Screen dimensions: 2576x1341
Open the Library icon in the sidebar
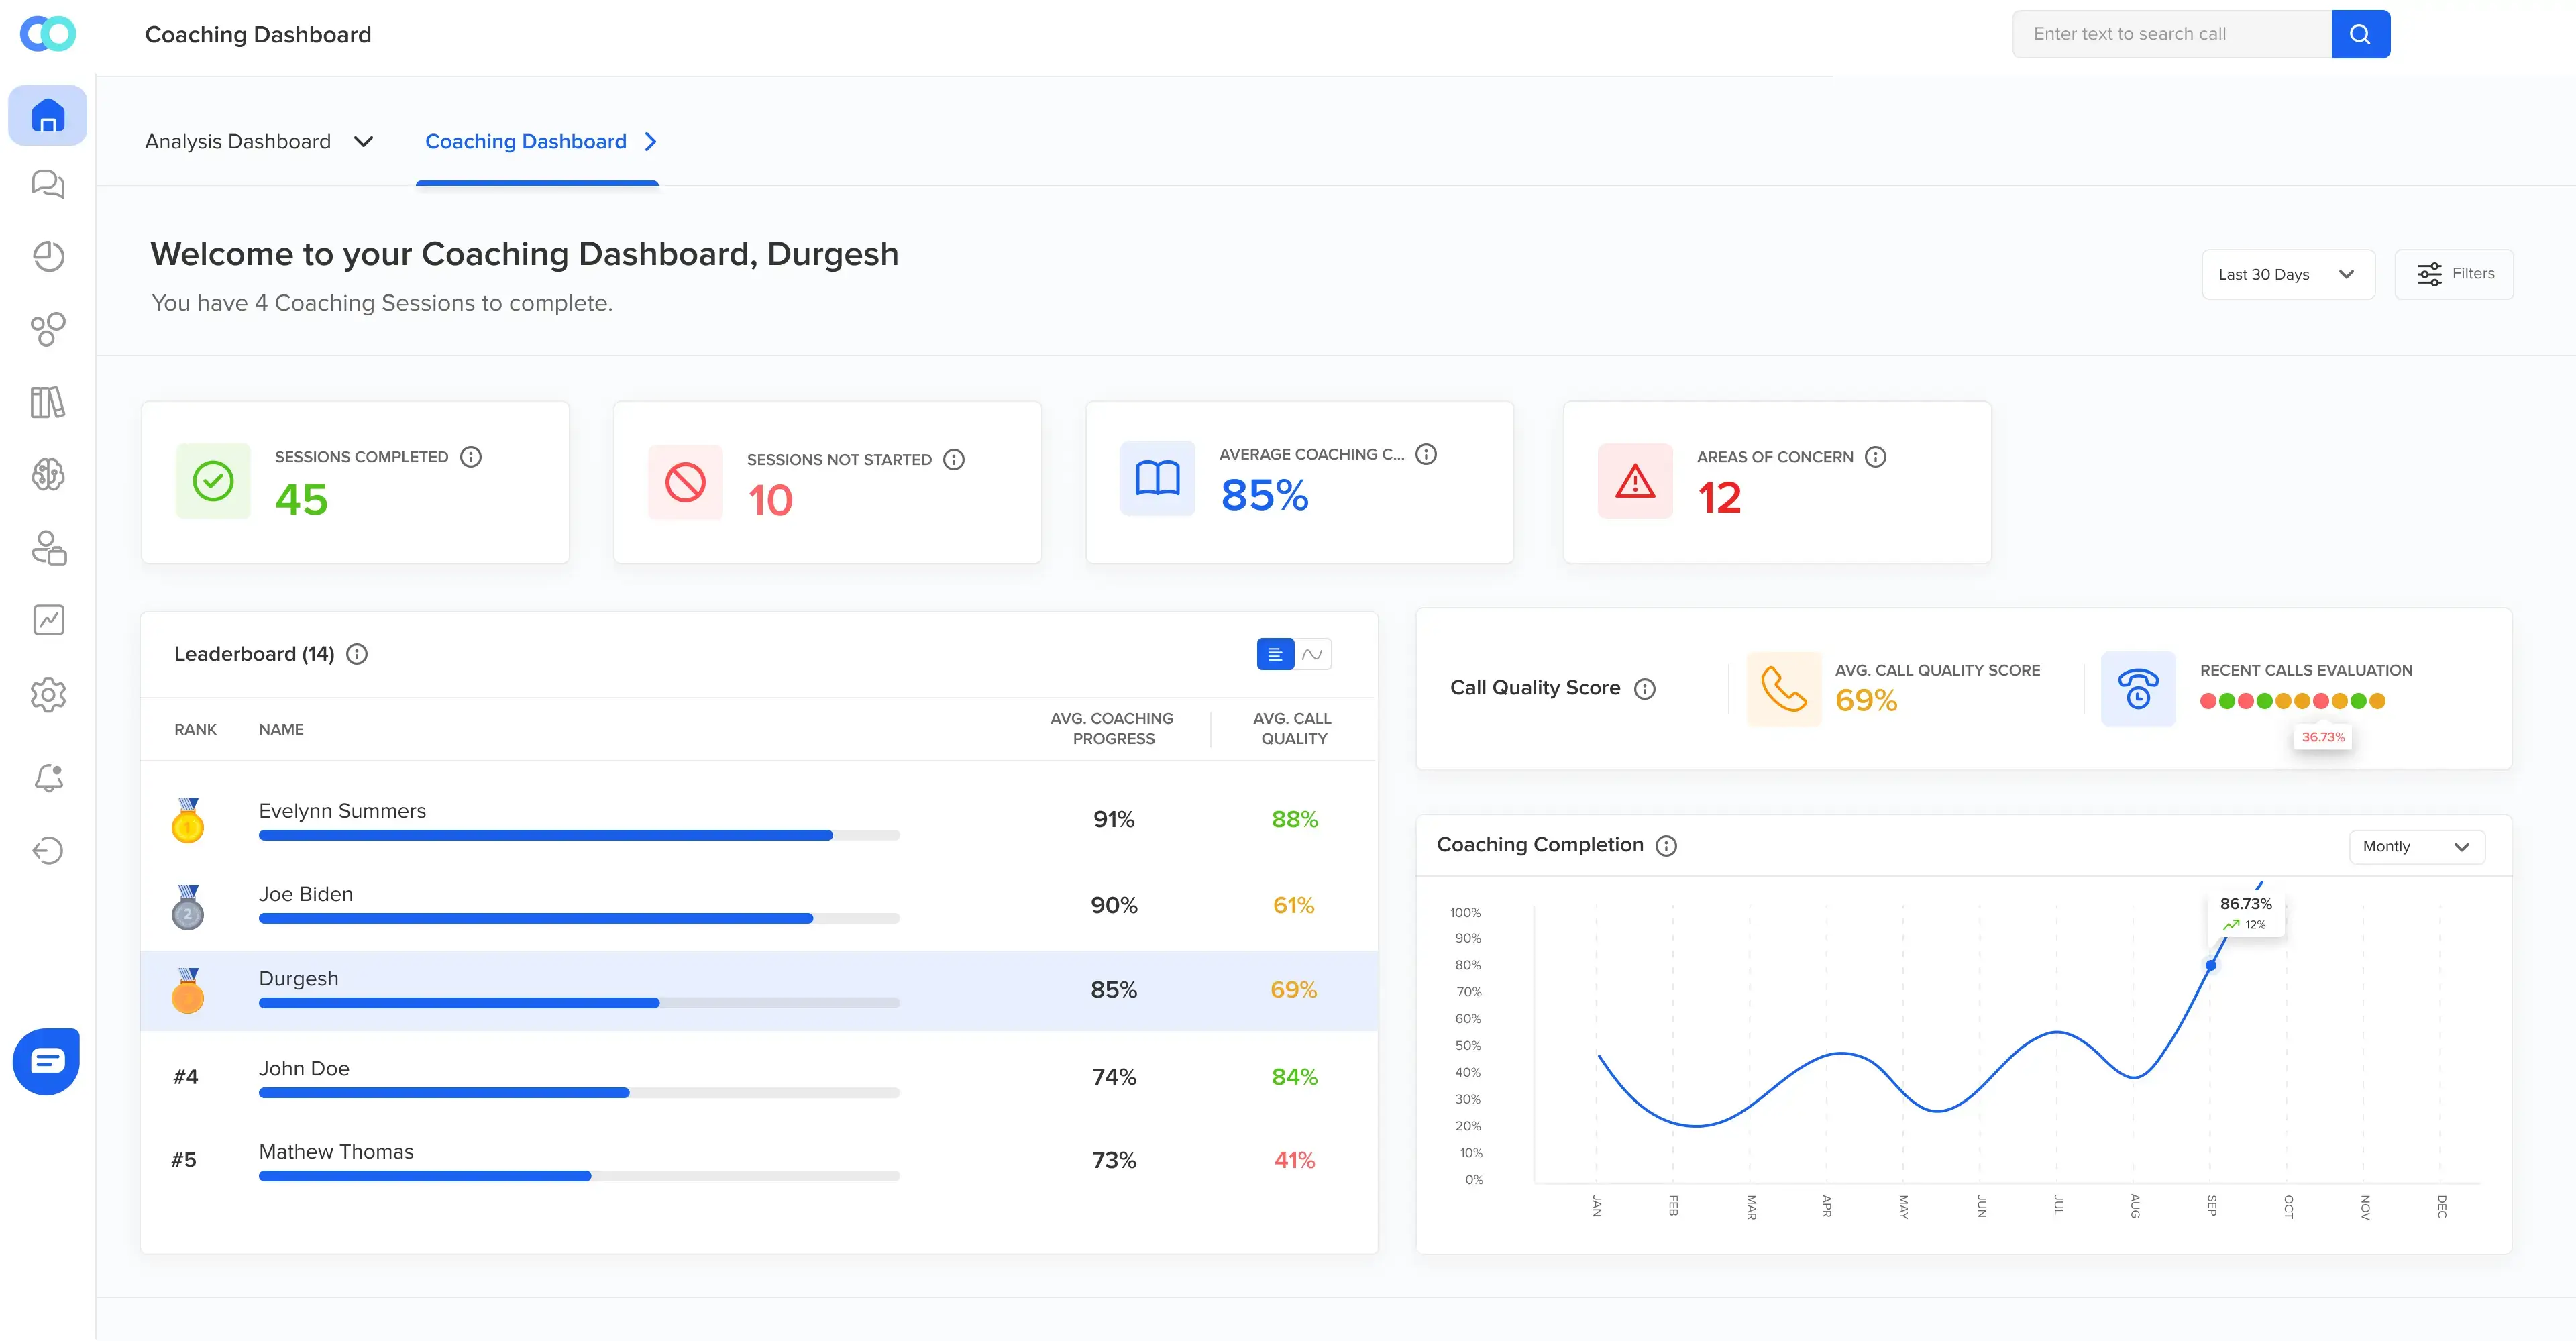click(48, 404)
